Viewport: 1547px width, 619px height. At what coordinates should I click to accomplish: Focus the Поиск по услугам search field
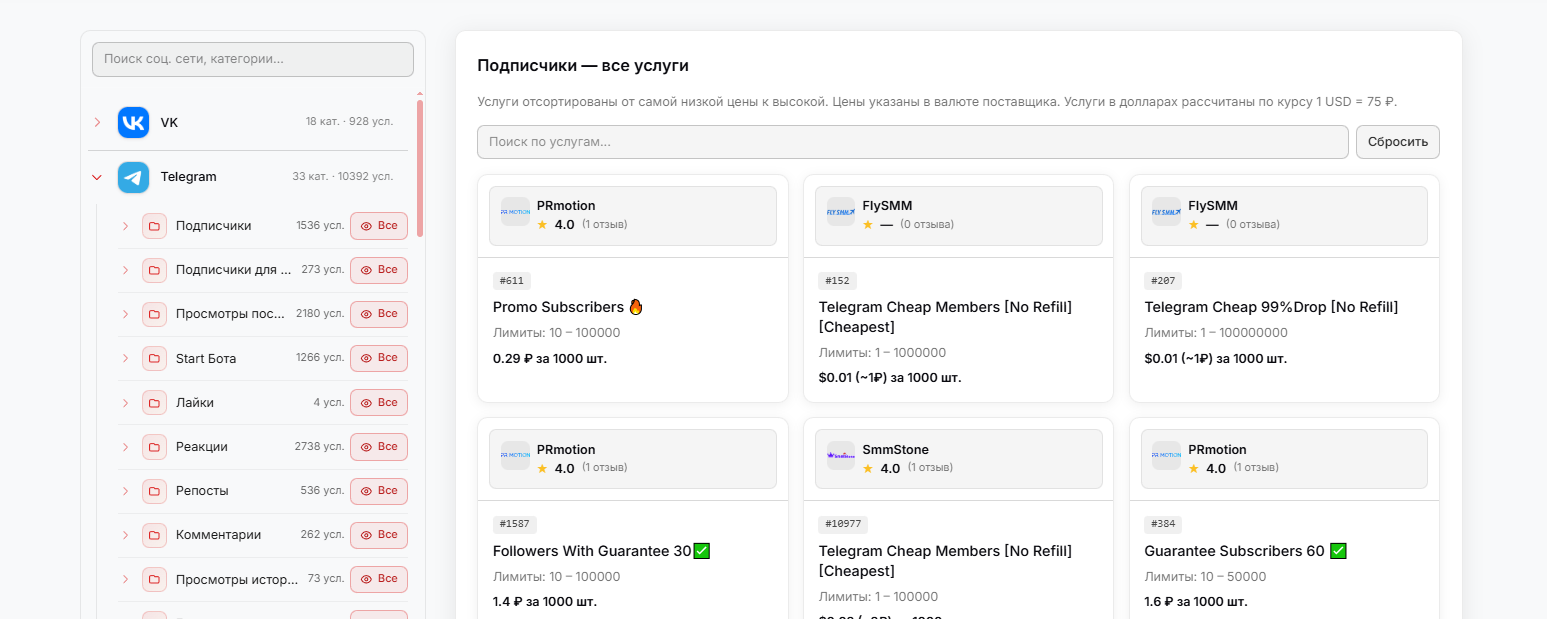point(912,142)
